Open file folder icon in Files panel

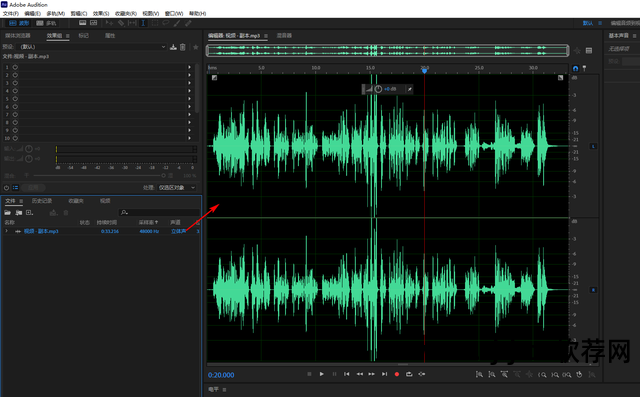7,213
